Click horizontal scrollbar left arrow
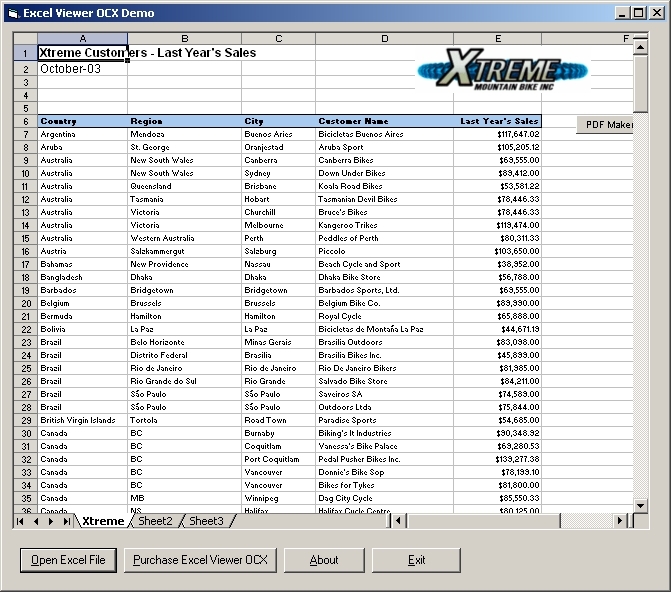 (x=398, y=521)
